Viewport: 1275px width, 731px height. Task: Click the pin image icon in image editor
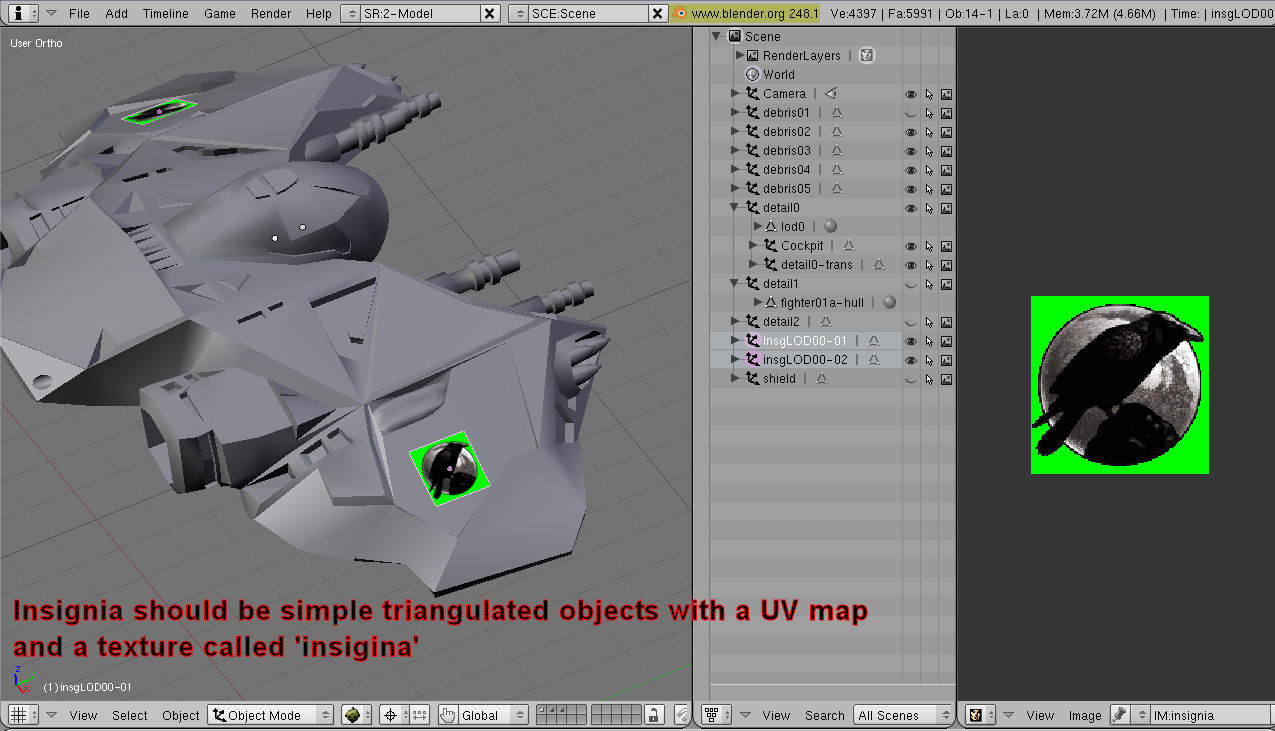coord(1119,715)
